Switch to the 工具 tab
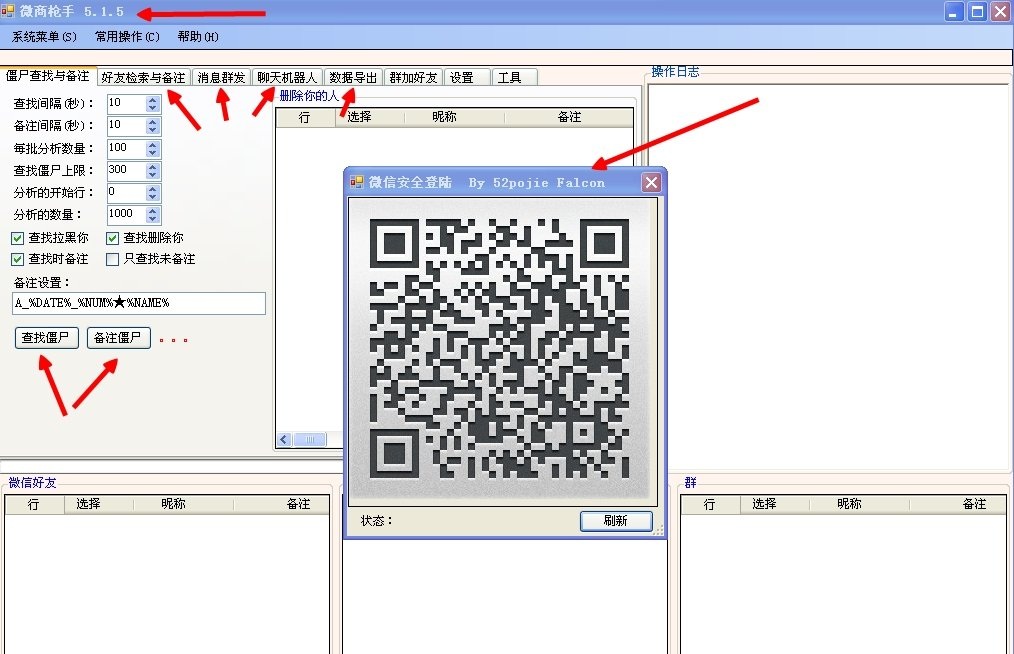 [x=514, y=78]
